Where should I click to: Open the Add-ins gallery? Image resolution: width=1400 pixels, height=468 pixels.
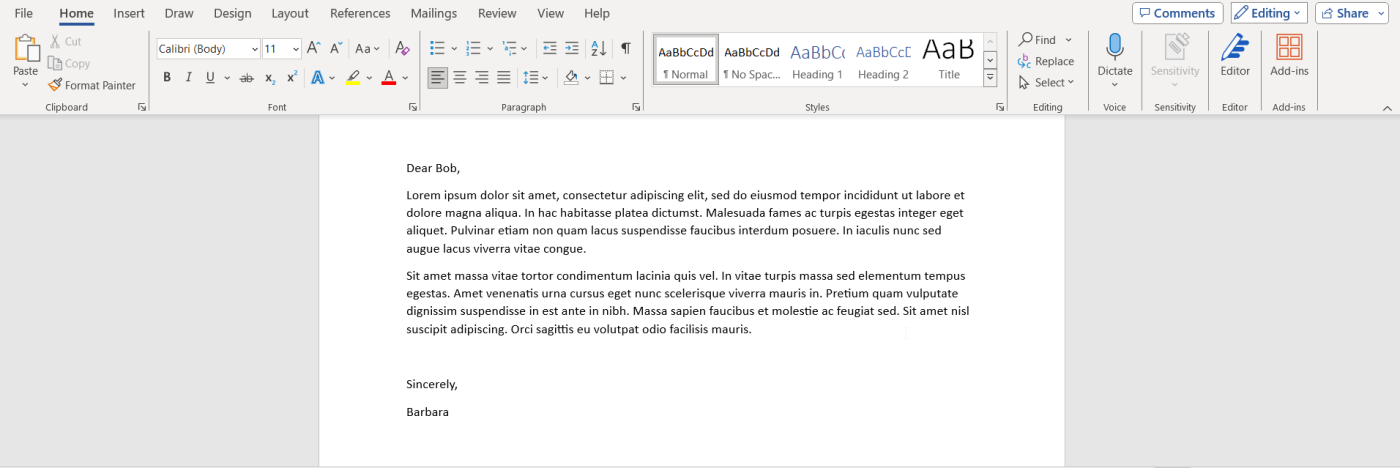[1289, 55]
